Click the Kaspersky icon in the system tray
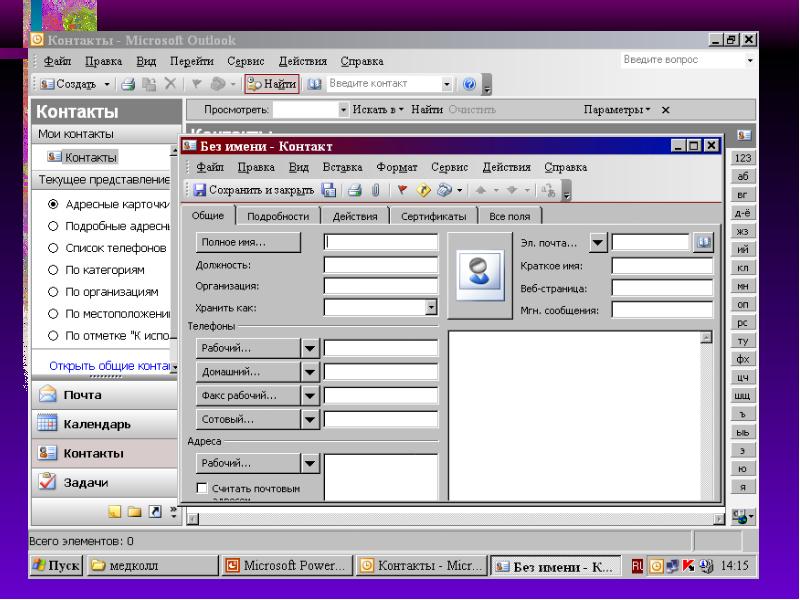The height and width of the screenshot is (600, 800). tap(689, 566)
